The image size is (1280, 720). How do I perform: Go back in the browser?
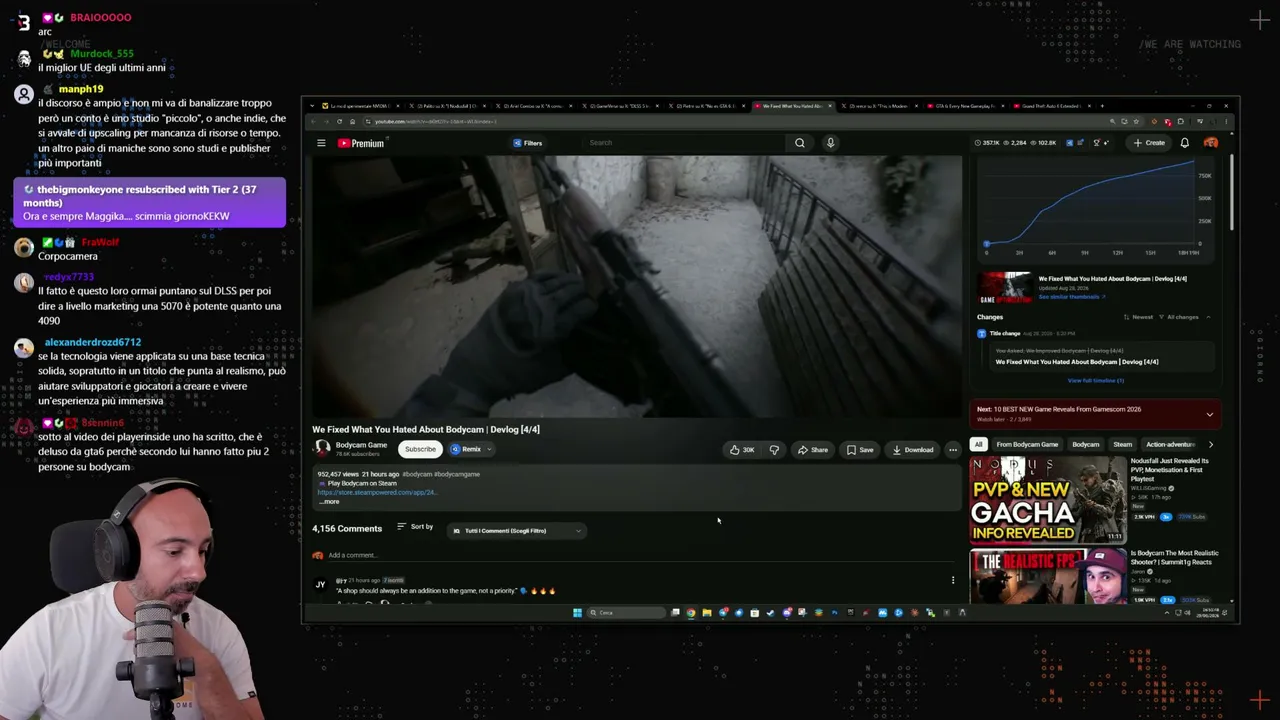313,122
